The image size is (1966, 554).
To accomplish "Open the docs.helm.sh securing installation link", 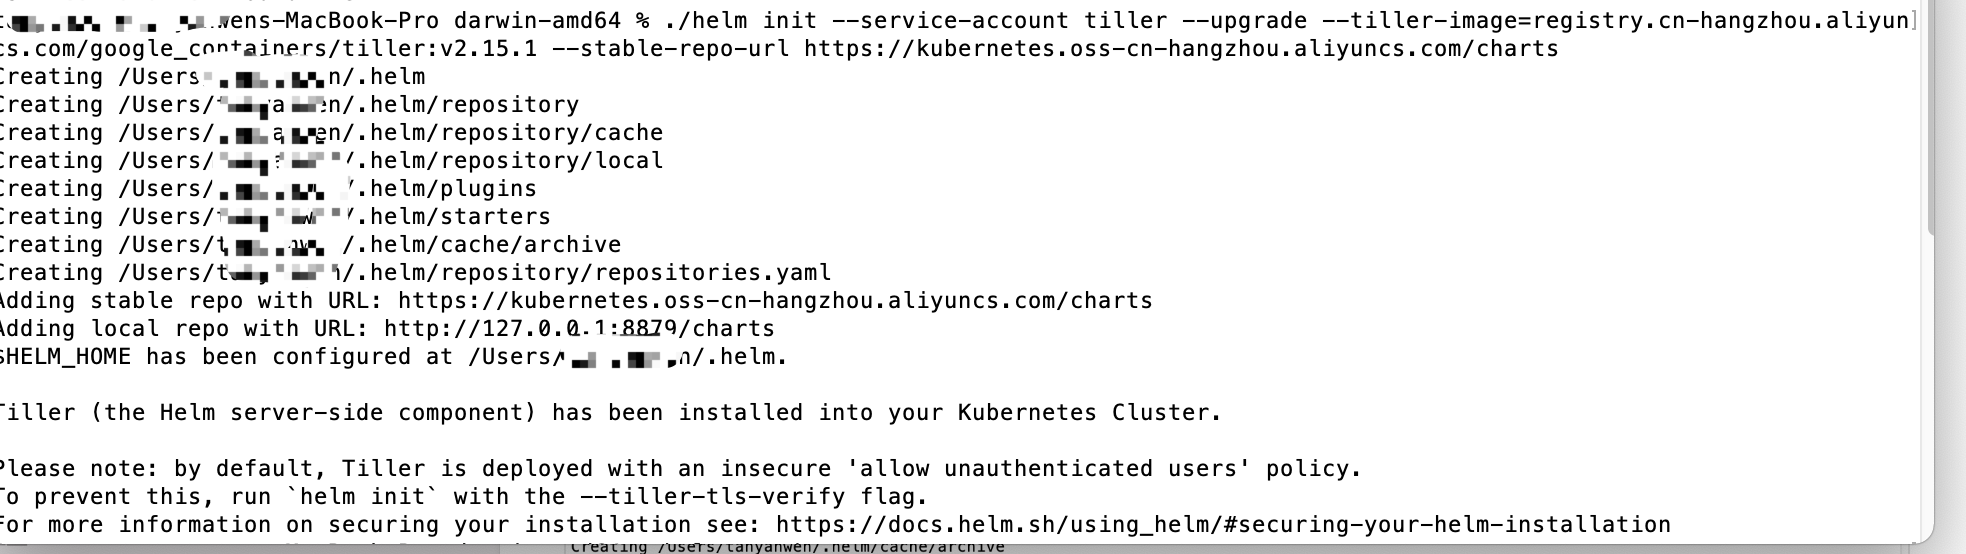I will click(x=1222, y=525).
